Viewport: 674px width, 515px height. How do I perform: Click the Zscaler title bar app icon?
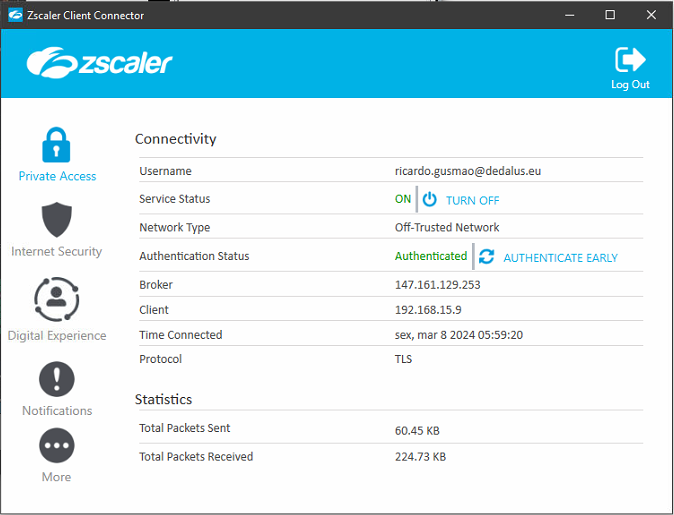pyautogui.click(x=15, y=15)
